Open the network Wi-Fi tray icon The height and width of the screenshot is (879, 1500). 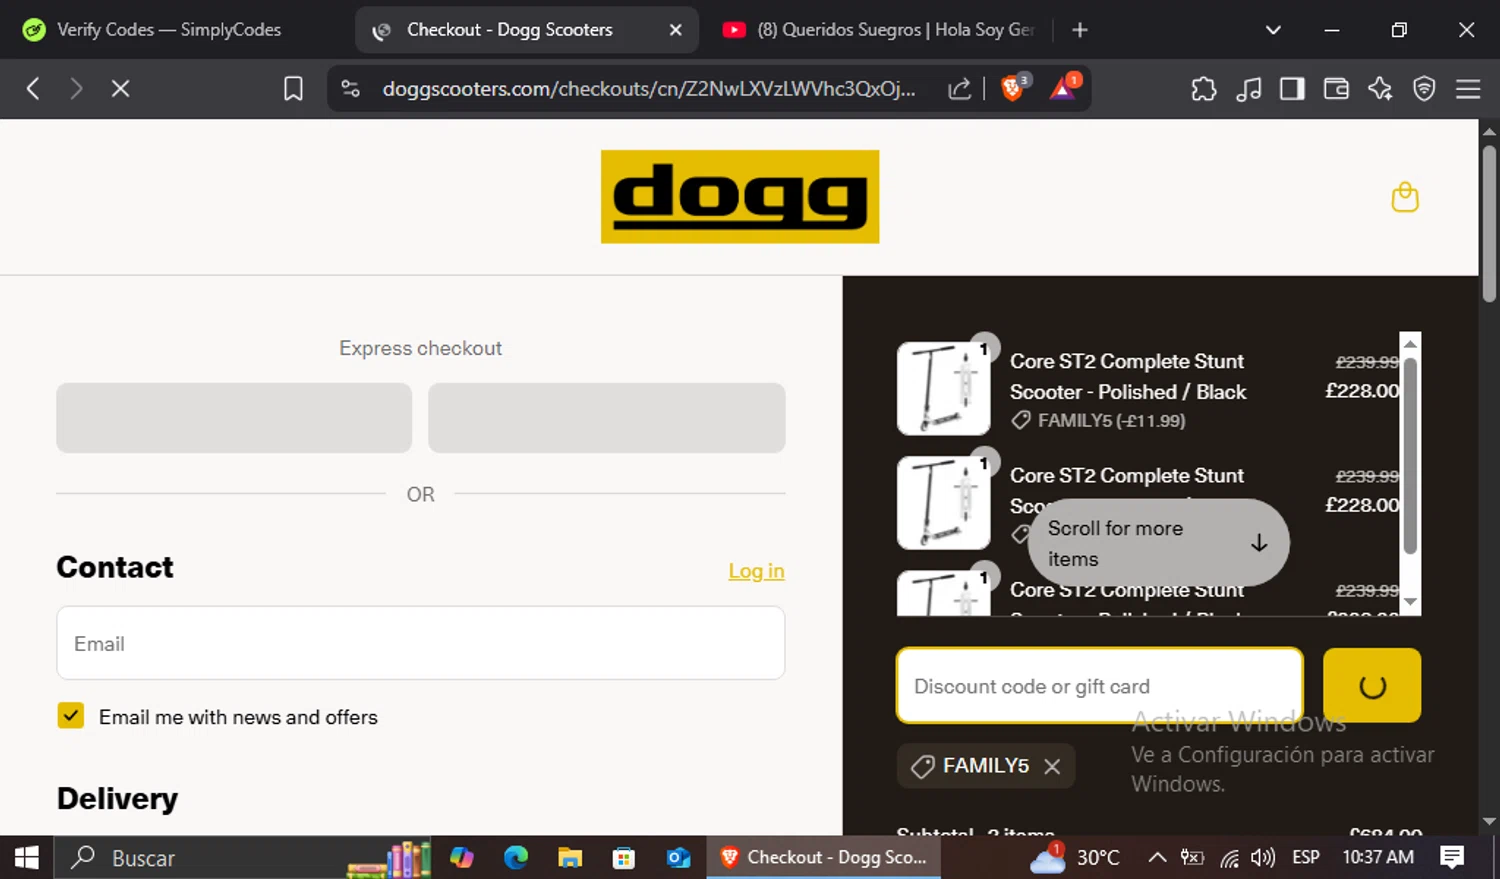[x=1229, y=857]
